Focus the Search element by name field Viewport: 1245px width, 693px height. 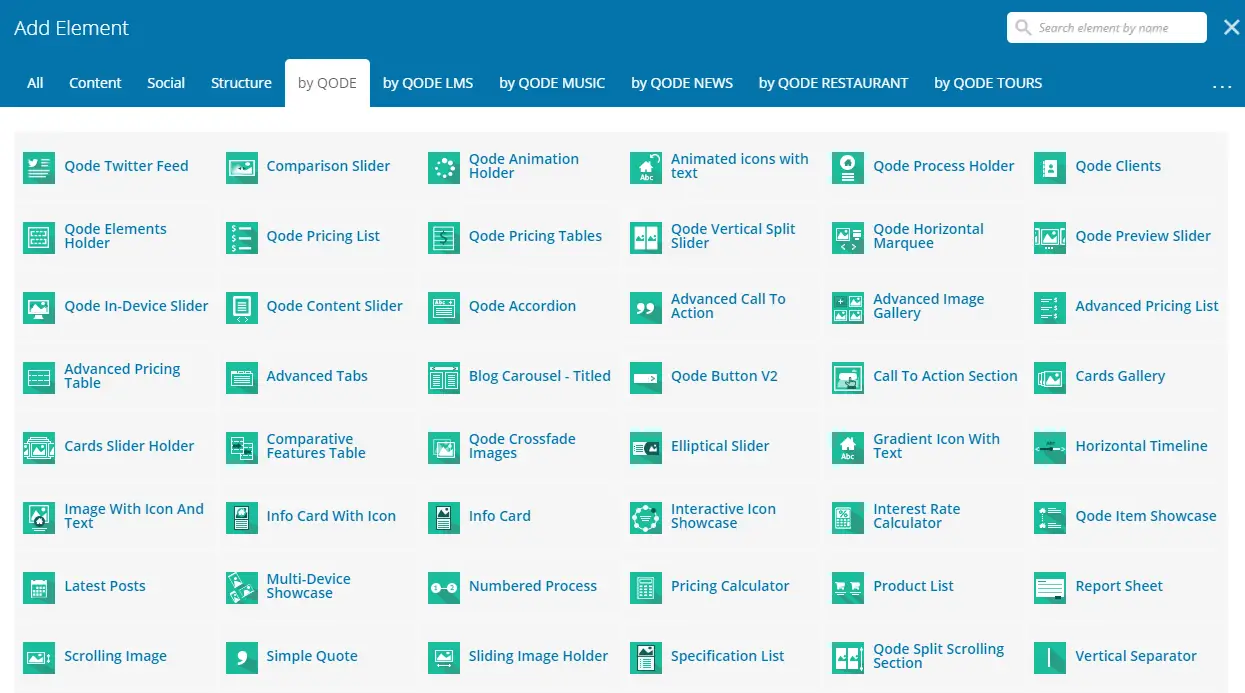click(1107, 28)
